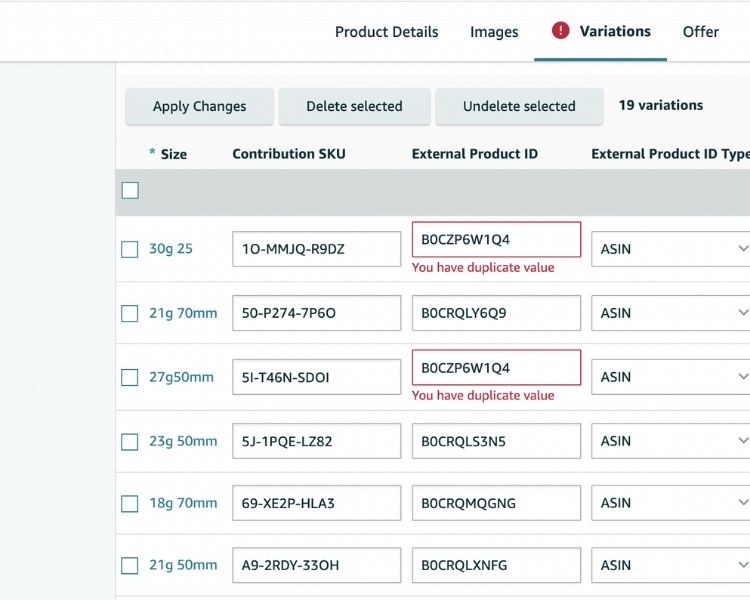Click the SKU field 50-P274-7P6O
The height and width of the screenshot is (600, 750).
coord(317,313)
